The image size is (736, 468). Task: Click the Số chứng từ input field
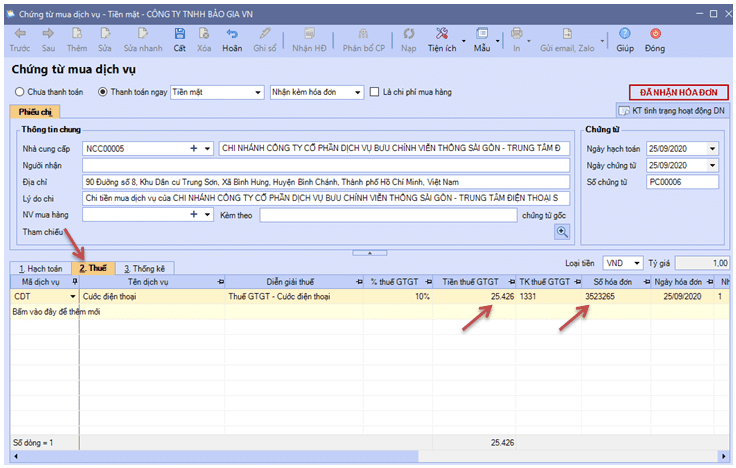[682, 182]
